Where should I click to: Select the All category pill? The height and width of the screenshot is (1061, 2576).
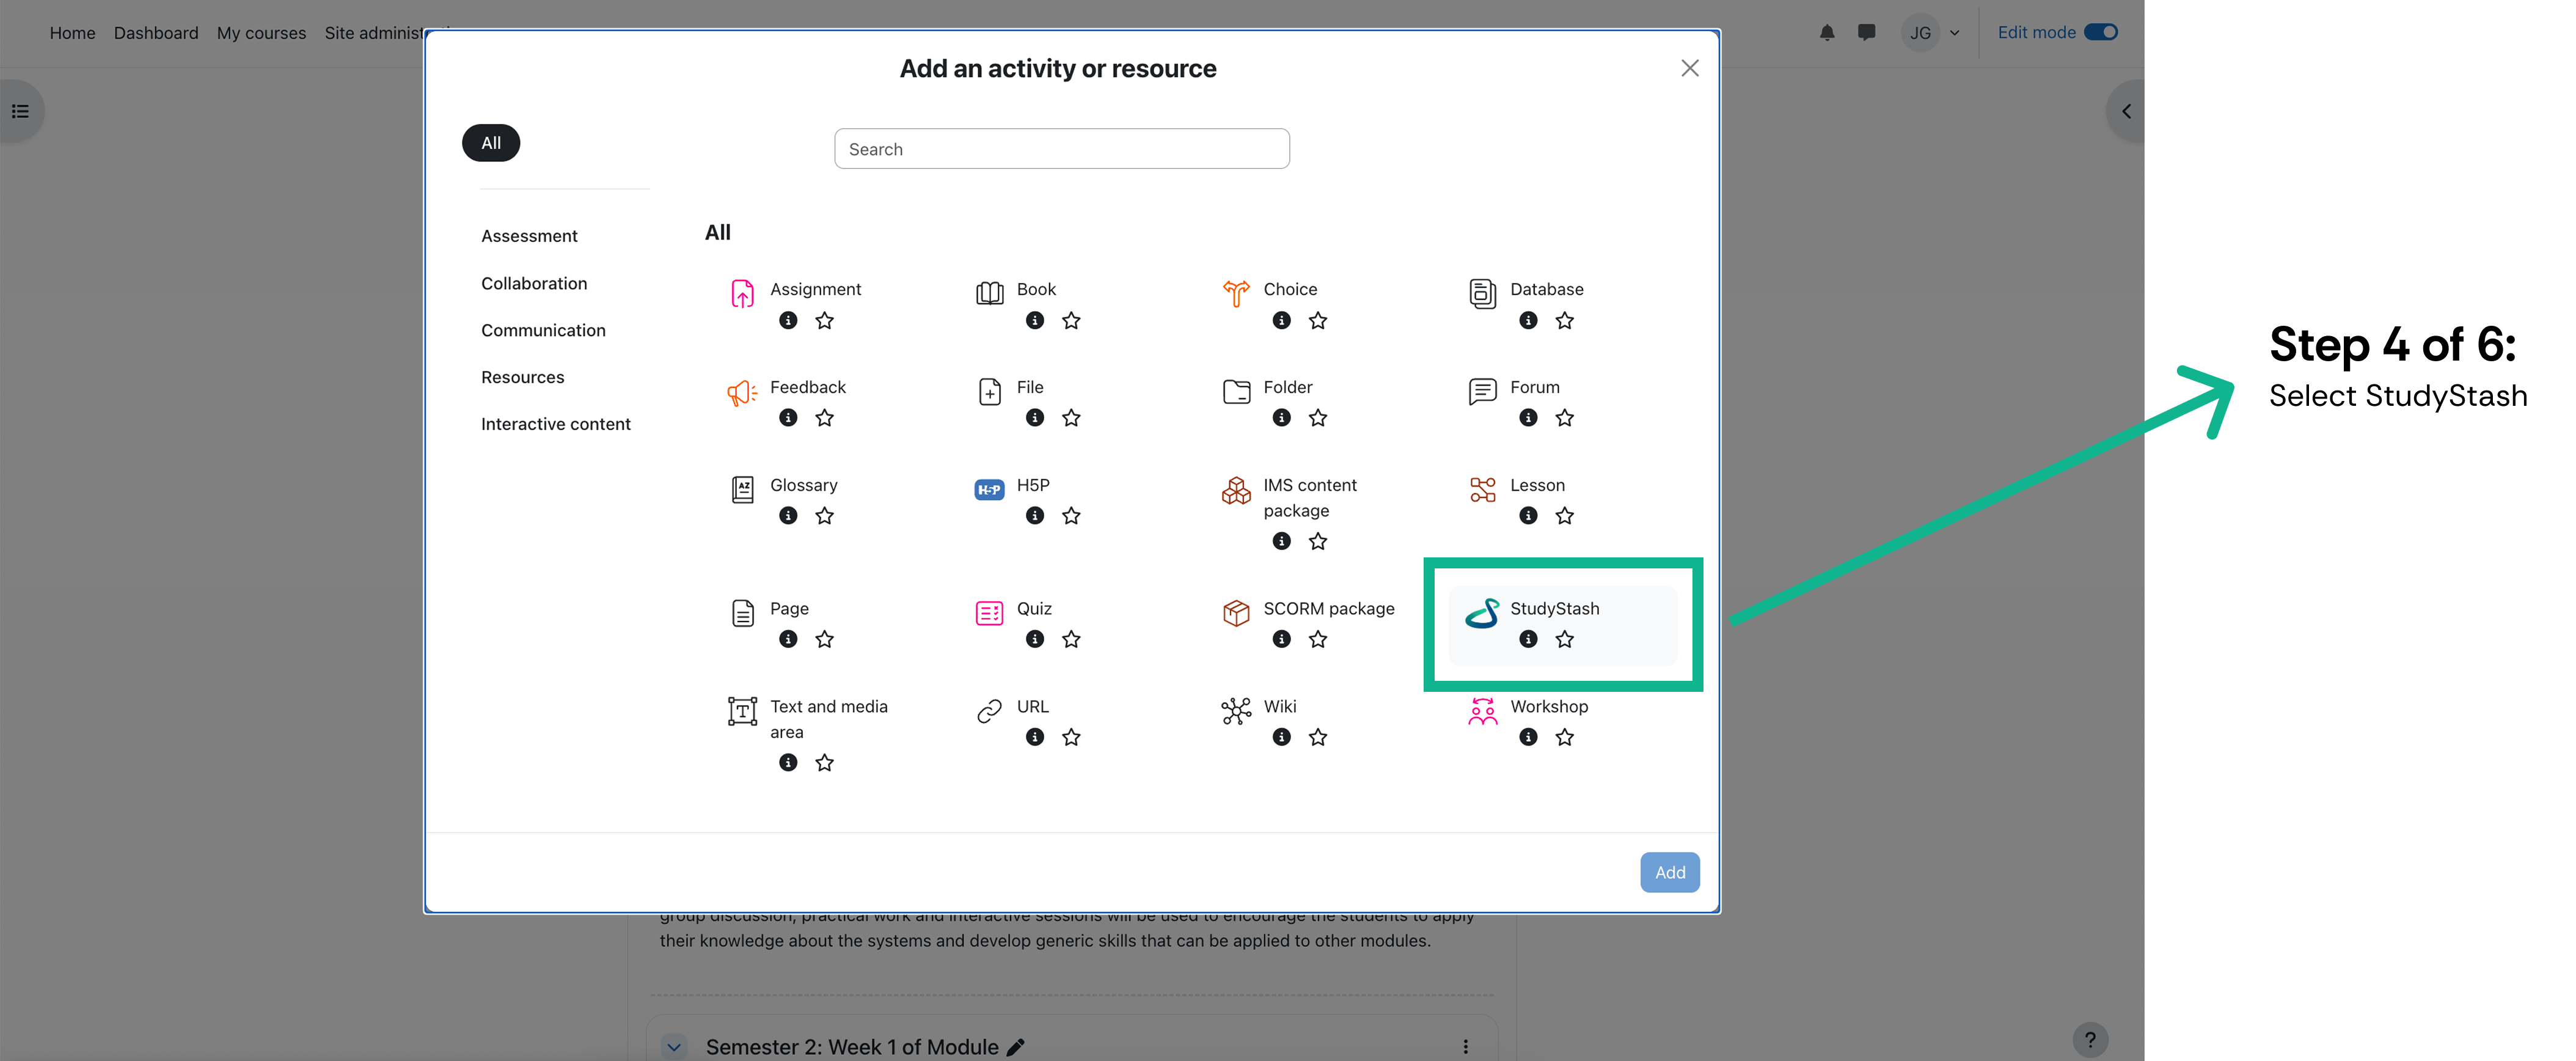tap(491, 143)
